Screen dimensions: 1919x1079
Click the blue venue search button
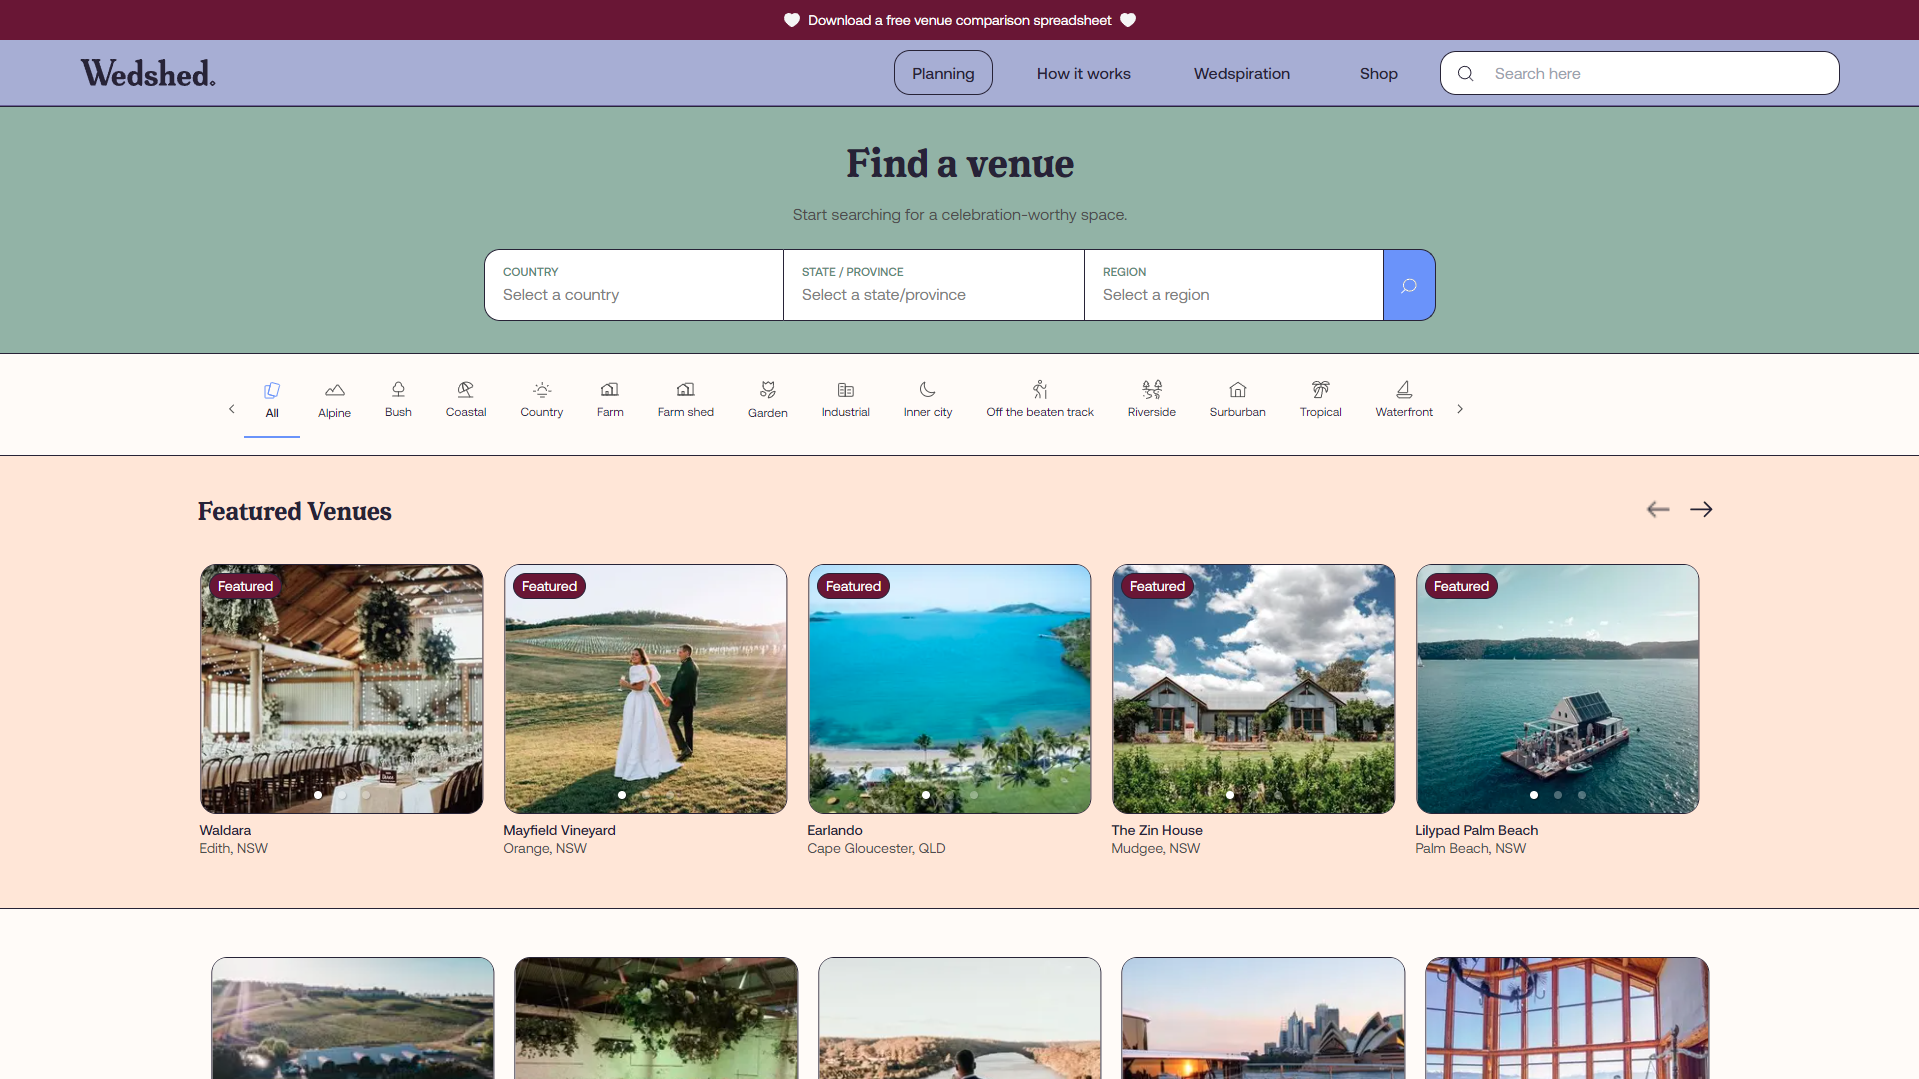(x=1408, y=286)
